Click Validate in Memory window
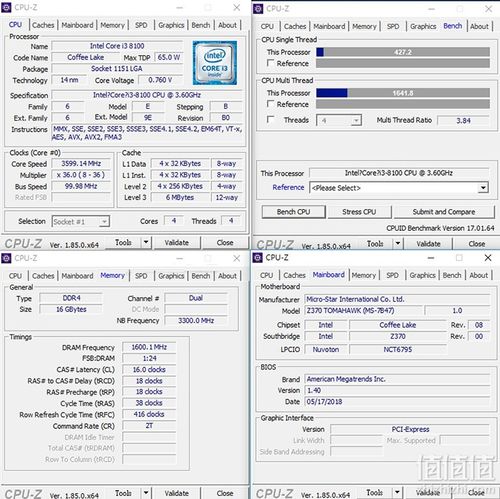The height and width of the screenshot is (499, 500). [177, 493]
